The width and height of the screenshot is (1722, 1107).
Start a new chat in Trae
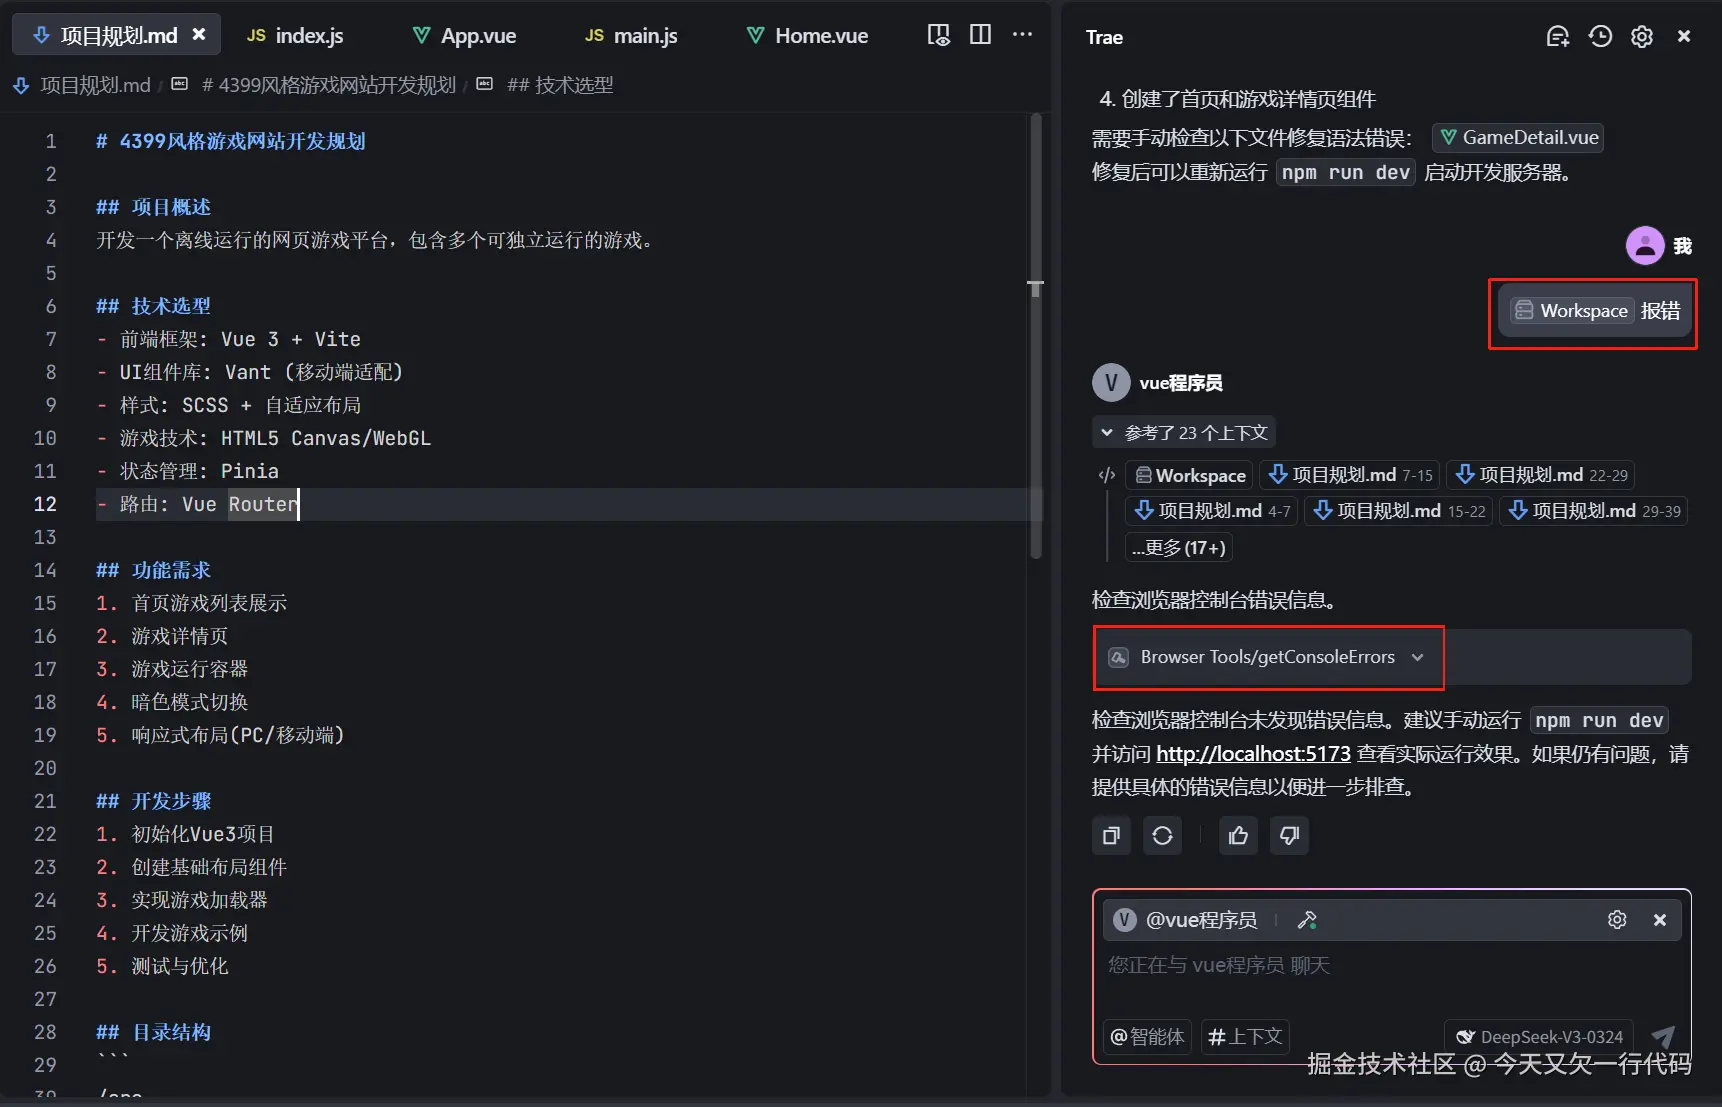1557,37
